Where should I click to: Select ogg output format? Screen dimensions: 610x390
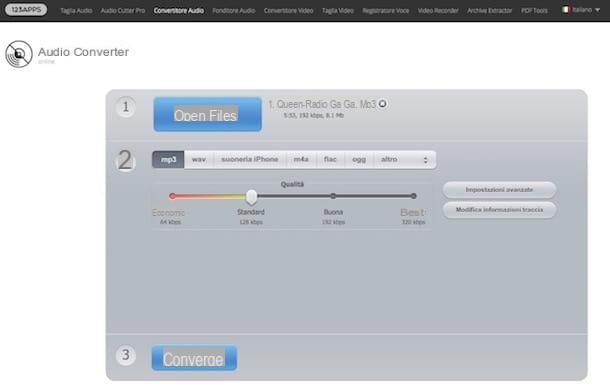(x=359, y=160)
